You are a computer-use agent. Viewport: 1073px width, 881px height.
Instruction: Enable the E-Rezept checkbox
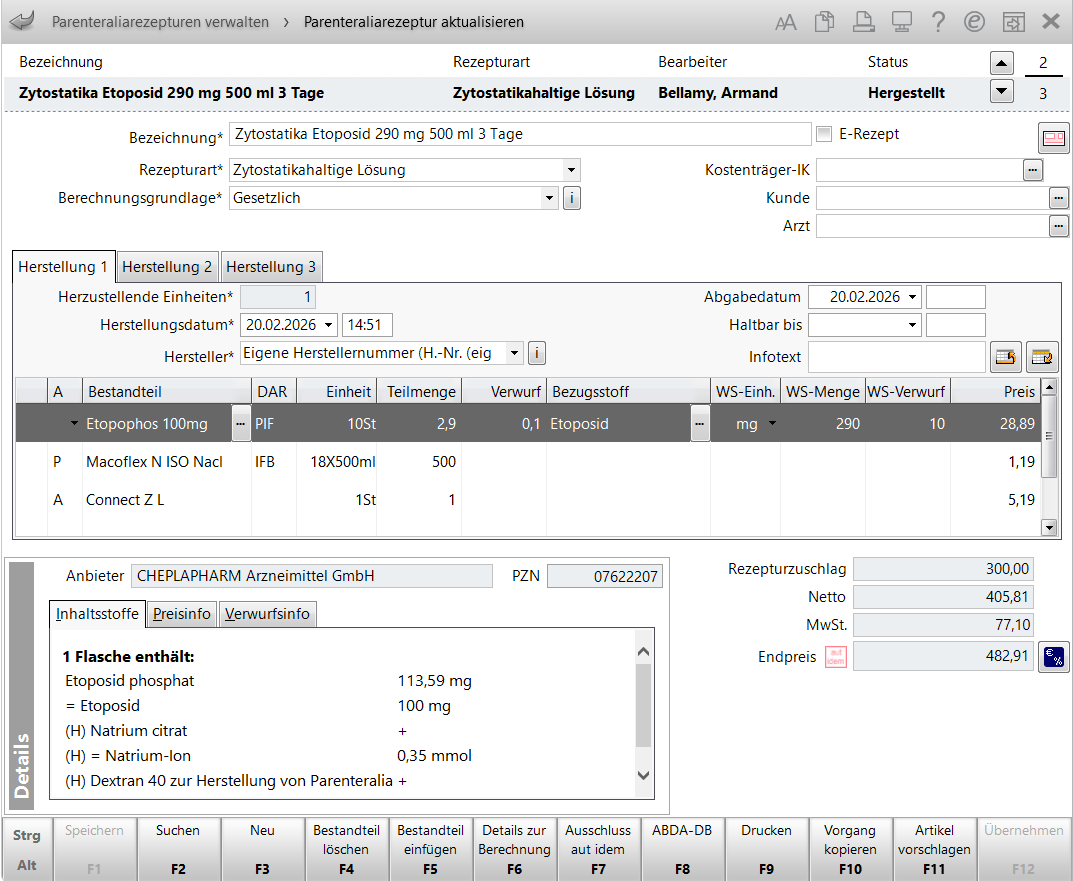click(824, 134)
